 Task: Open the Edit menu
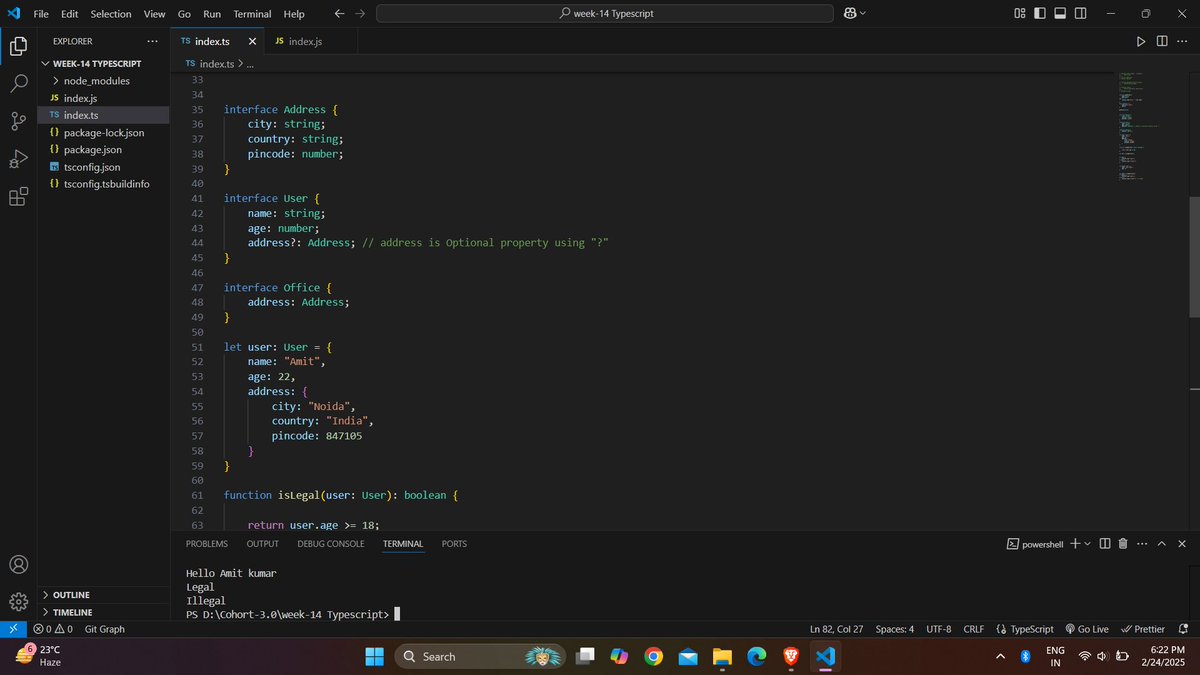tap(69, 14)
